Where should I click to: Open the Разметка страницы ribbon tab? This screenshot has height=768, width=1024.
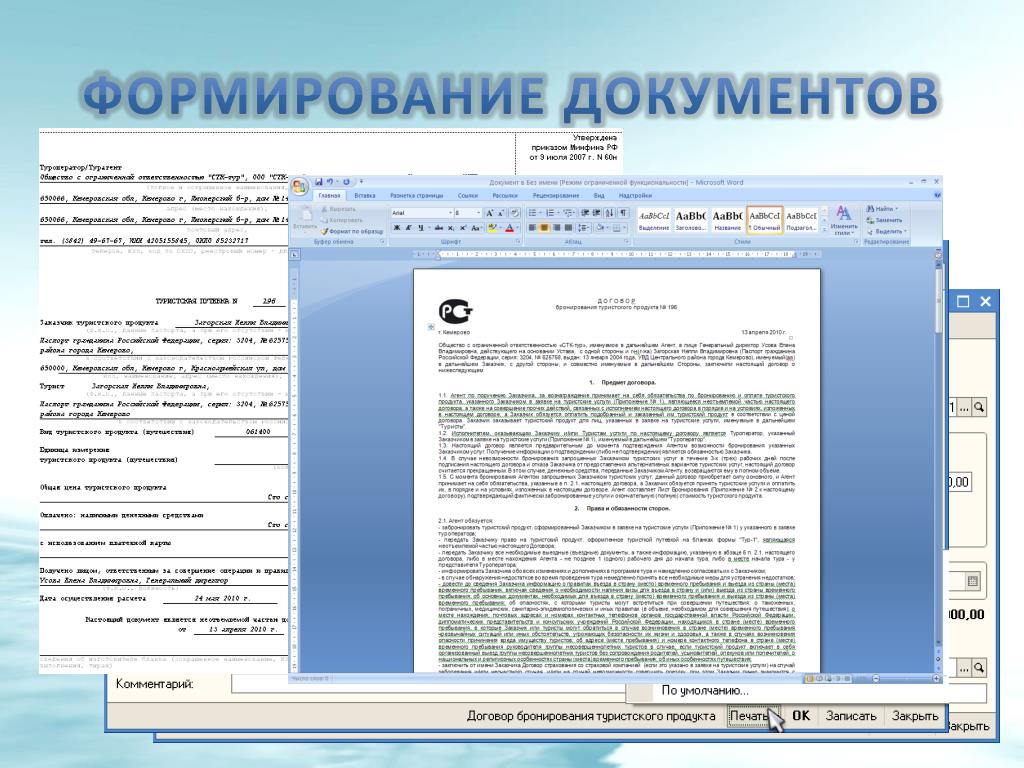click(417, 195)
